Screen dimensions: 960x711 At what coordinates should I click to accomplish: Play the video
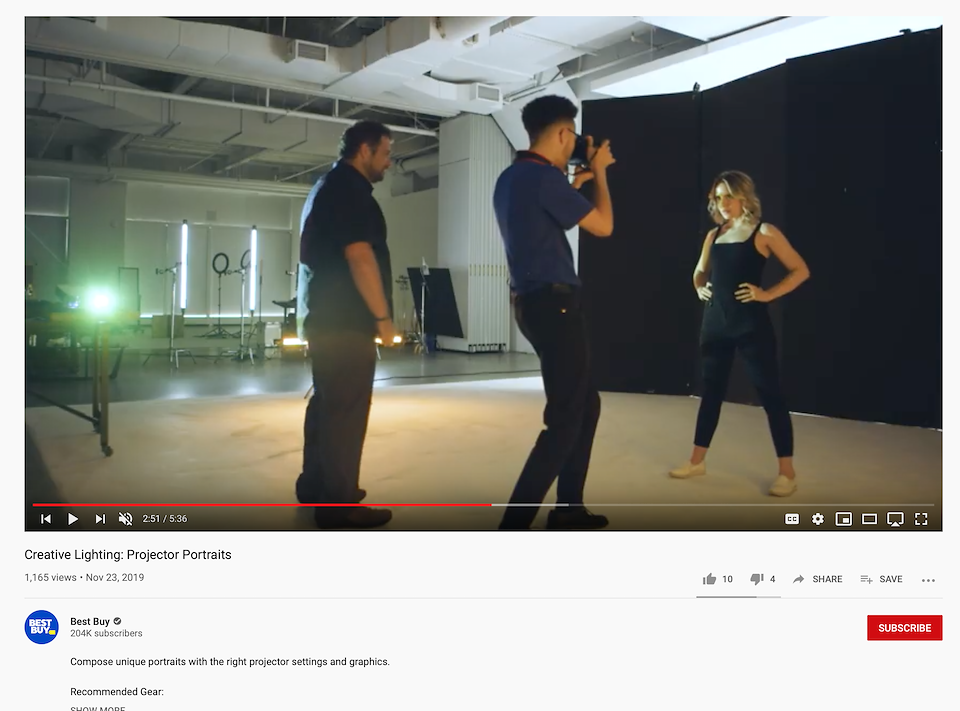coord(73,519)
